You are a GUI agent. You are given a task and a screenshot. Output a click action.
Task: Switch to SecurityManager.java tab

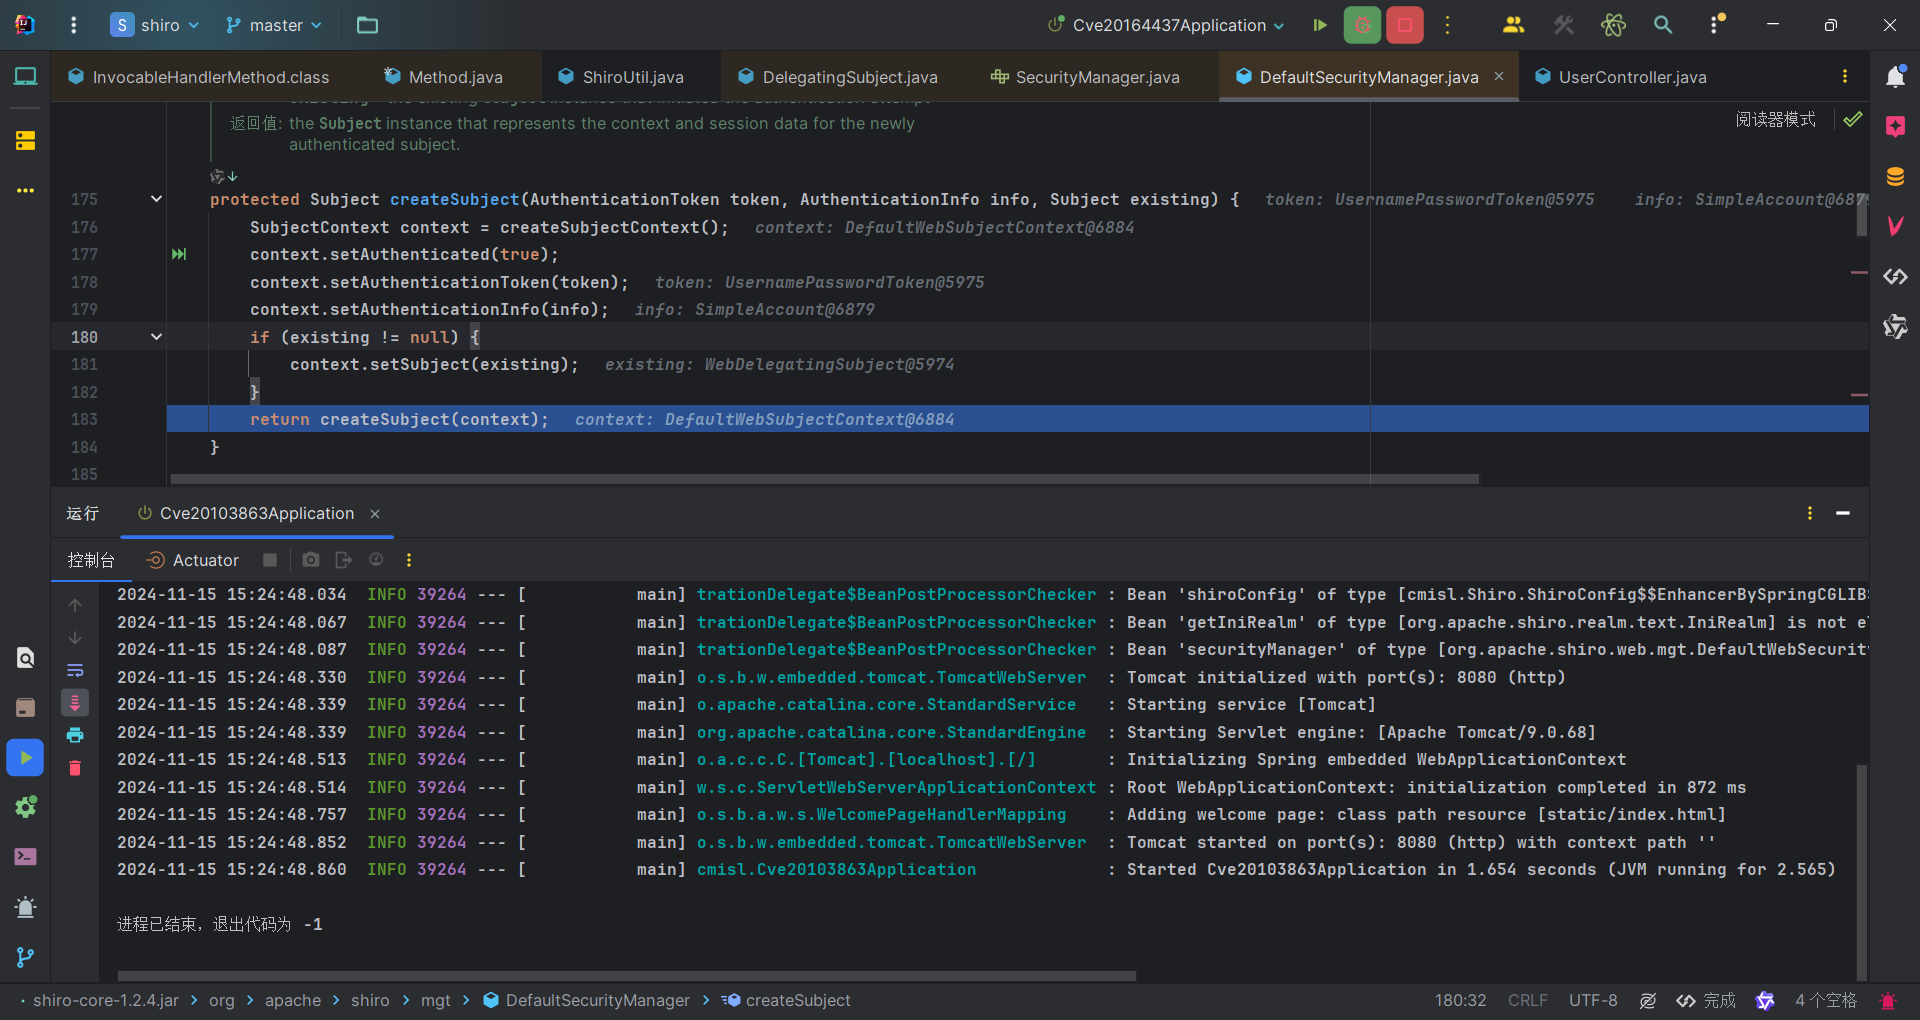[x=1085, y=77]
